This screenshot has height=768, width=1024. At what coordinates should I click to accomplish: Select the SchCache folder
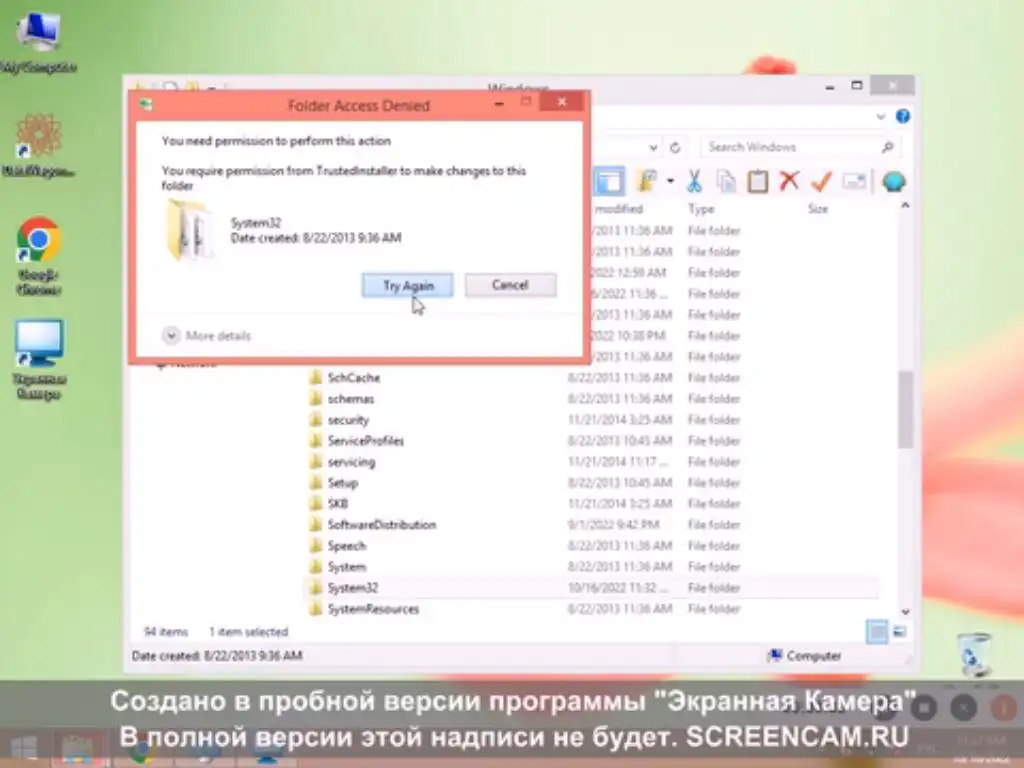(x=353, y=377)
